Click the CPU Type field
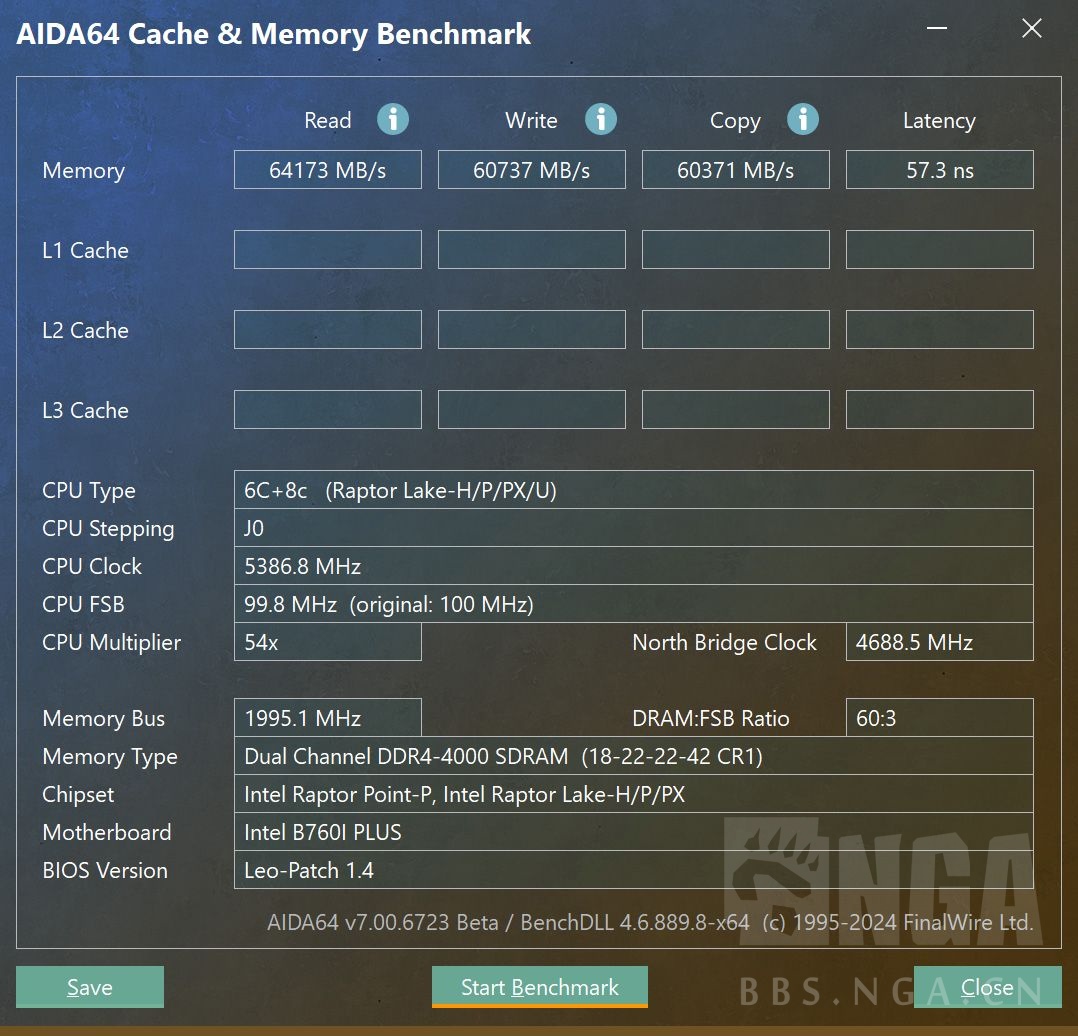 point(633,490)
